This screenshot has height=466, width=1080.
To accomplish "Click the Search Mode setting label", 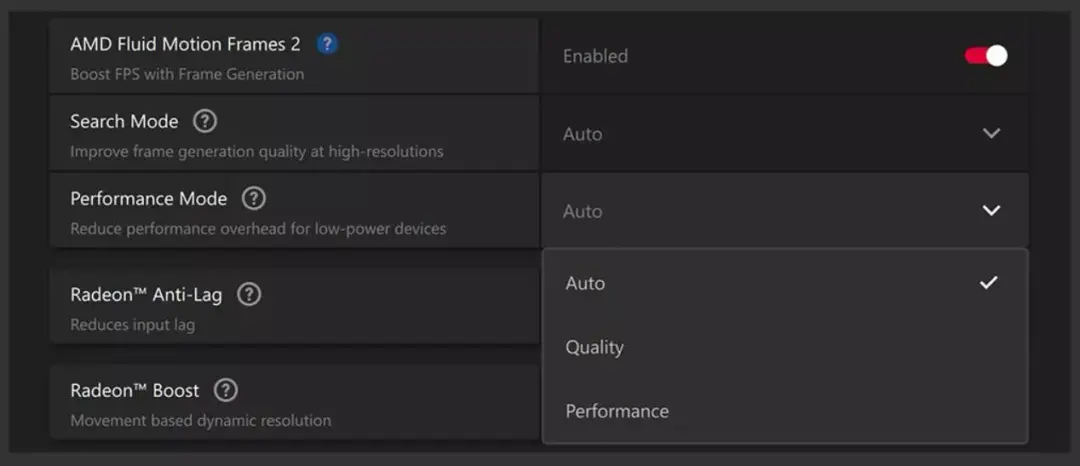I will coord(124,122).
